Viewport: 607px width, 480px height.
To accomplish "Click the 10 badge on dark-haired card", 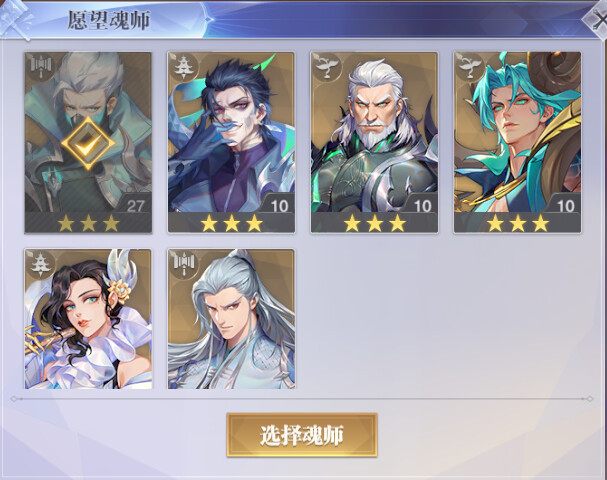I will (x=279, y=206).
